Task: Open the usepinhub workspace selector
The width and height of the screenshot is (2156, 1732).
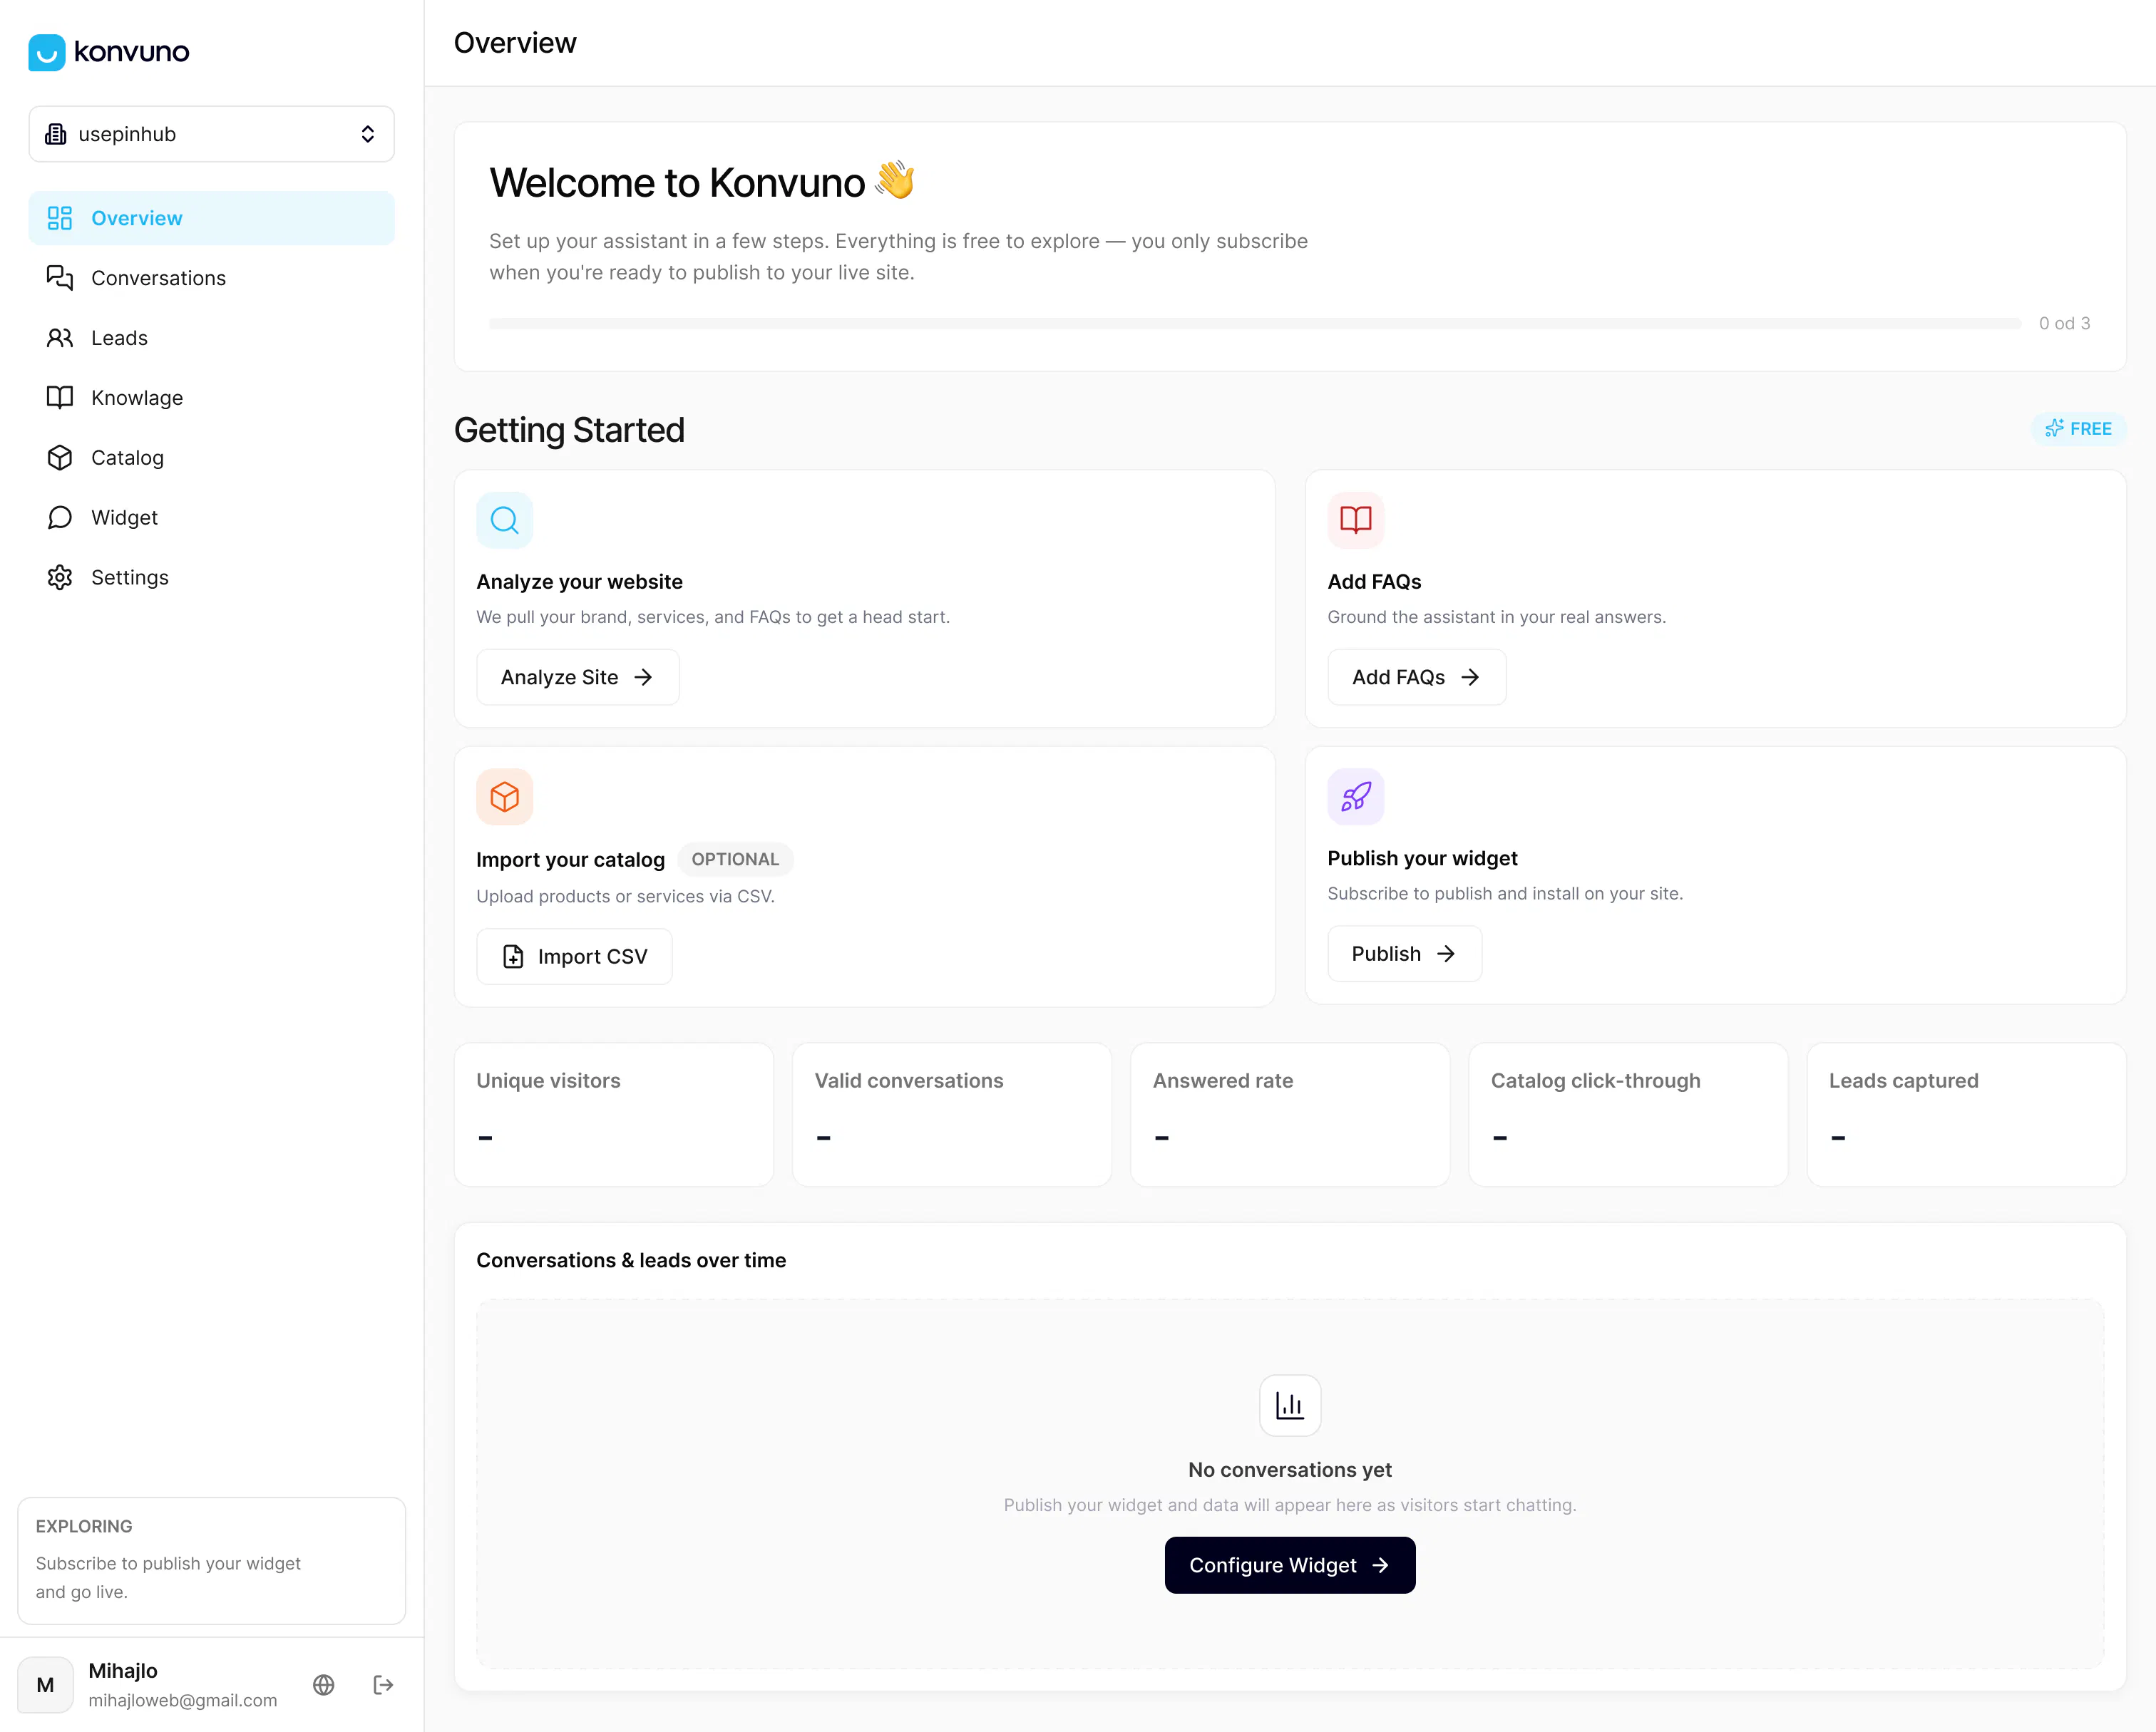Action: [211, 134]
